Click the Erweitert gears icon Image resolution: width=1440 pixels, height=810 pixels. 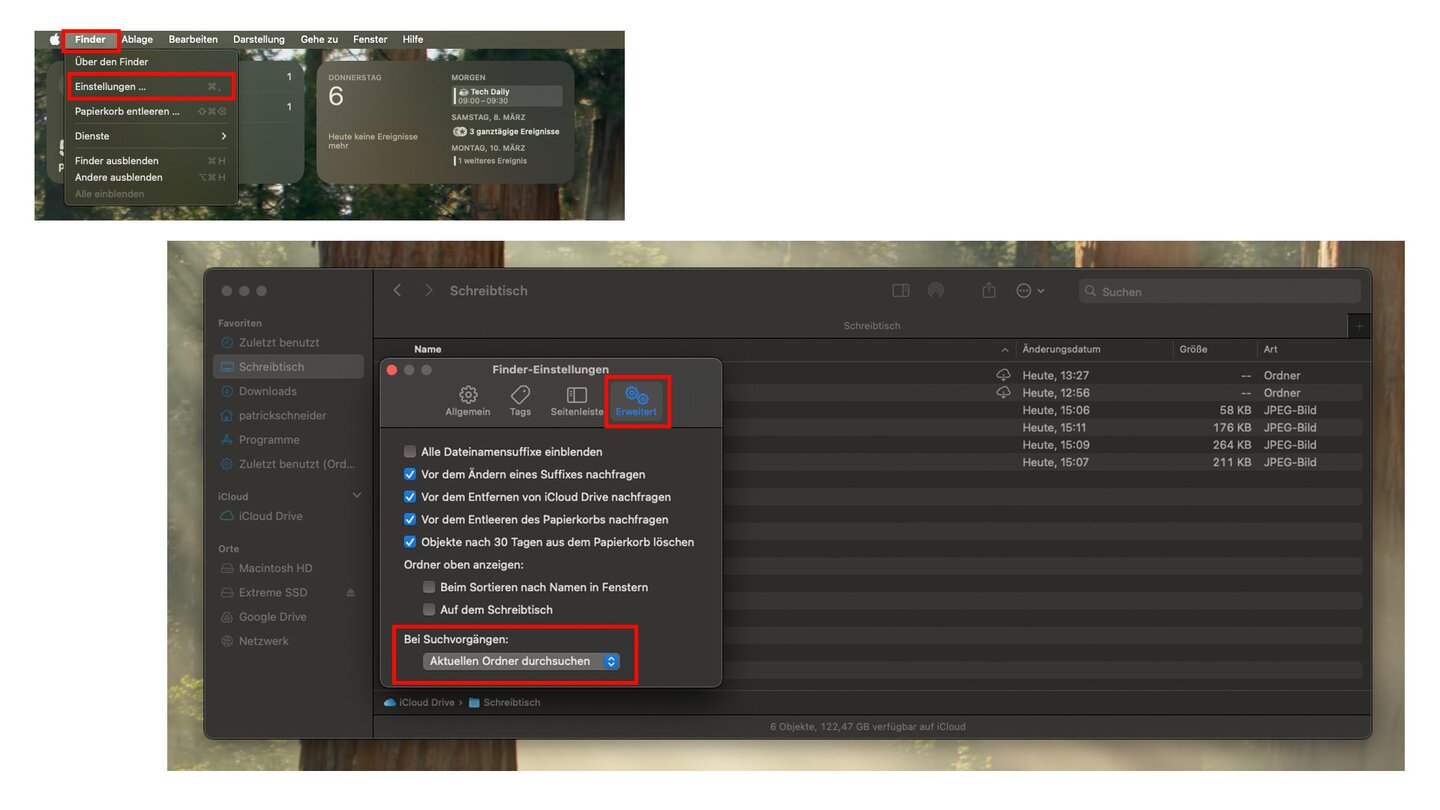(x=636, y=395)
